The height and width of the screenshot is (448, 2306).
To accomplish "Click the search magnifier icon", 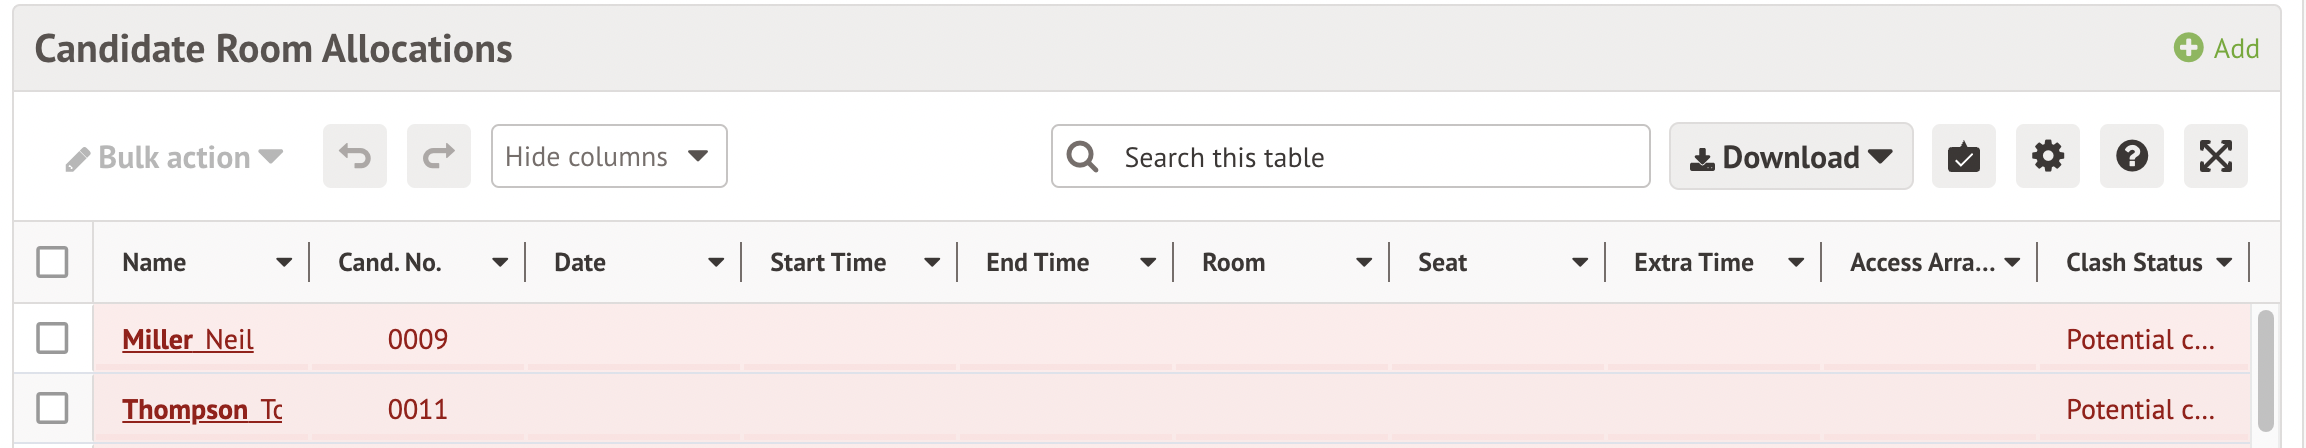I will click(1082, 156).
